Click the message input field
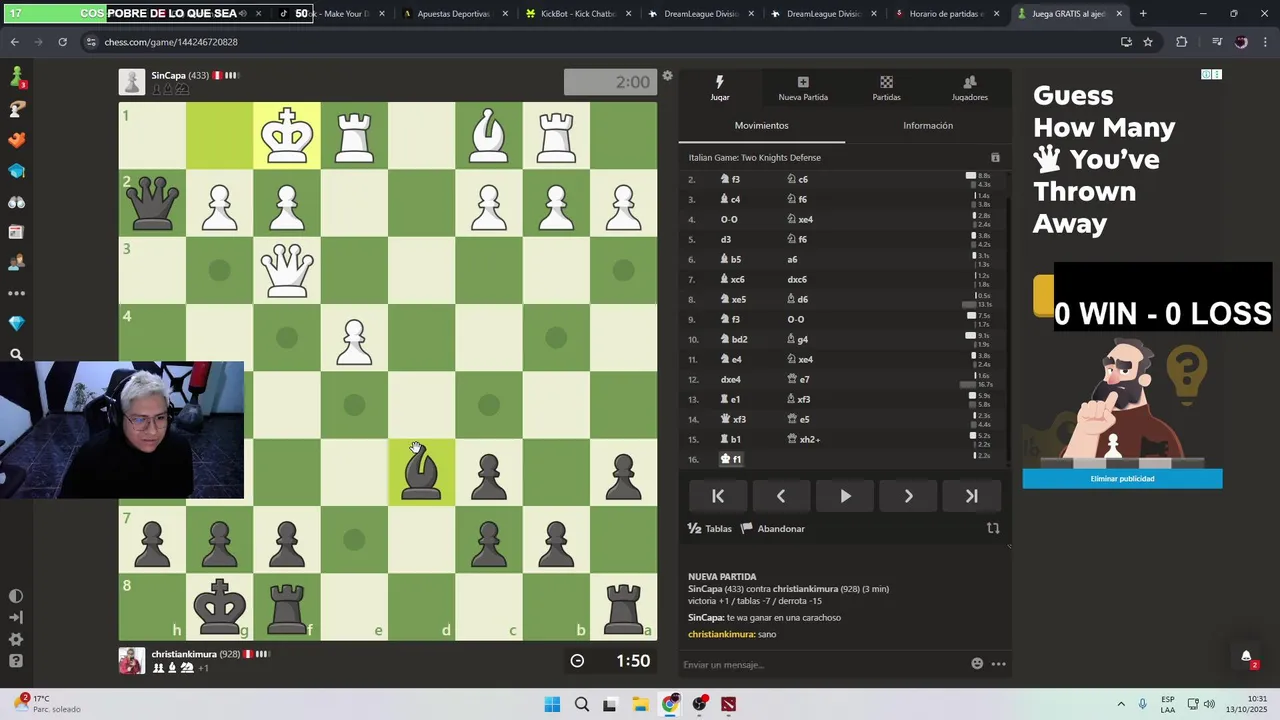The width and height of the screenshot is (1280, 720). (822, 665)
